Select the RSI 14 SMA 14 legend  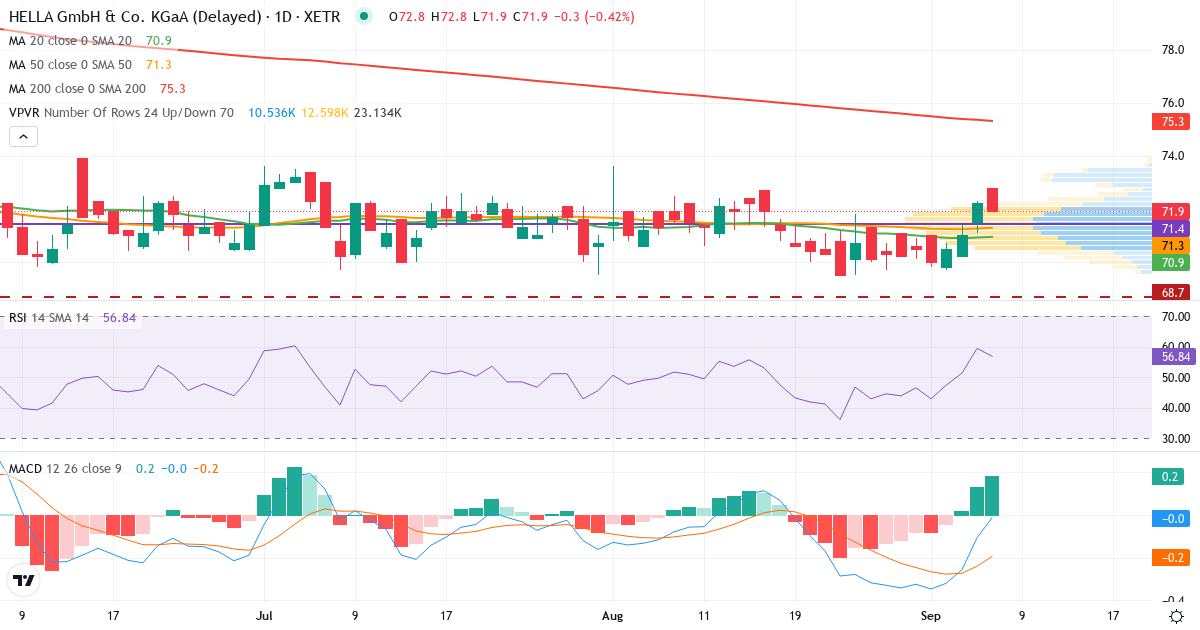[49, 318]
